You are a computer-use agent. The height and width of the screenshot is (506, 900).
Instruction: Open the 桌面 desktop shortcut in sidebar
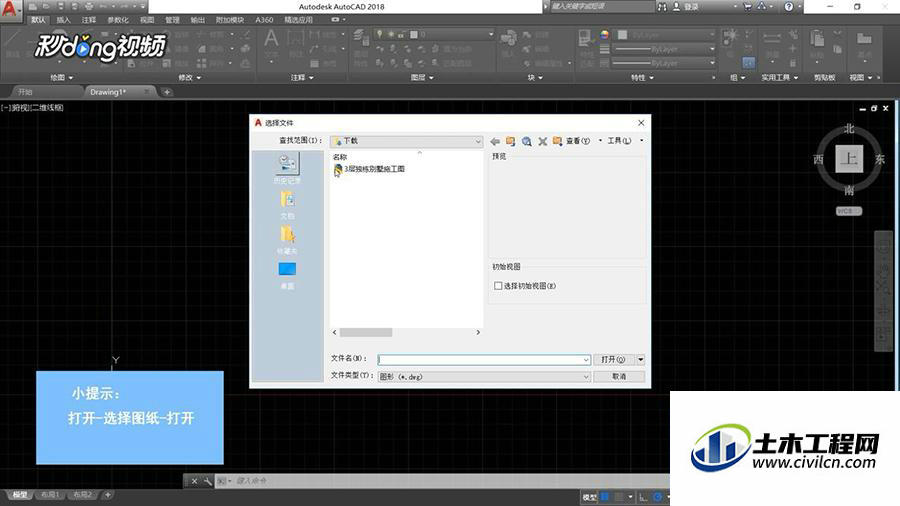[x=287, y=275]
